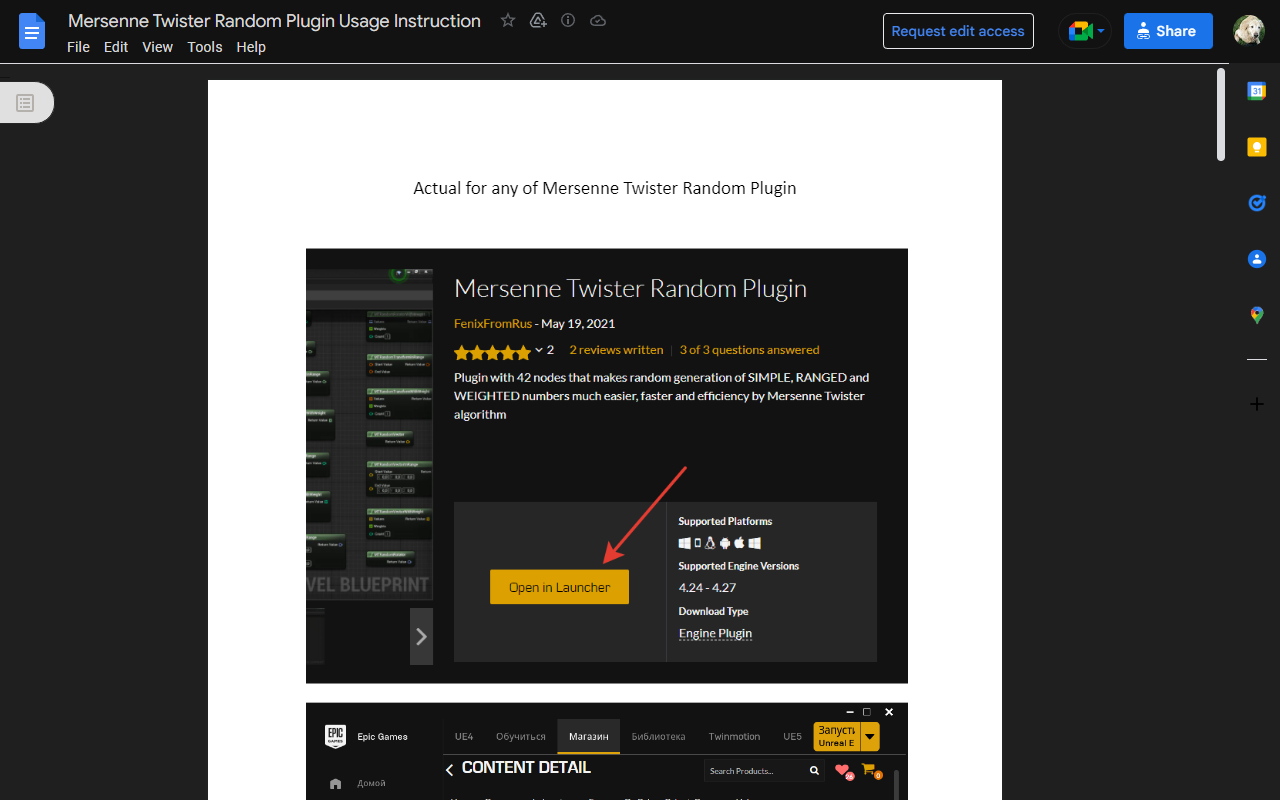Add side panel apps with the plus icon
This screenshot has height=800, width=1280.
1256,404
